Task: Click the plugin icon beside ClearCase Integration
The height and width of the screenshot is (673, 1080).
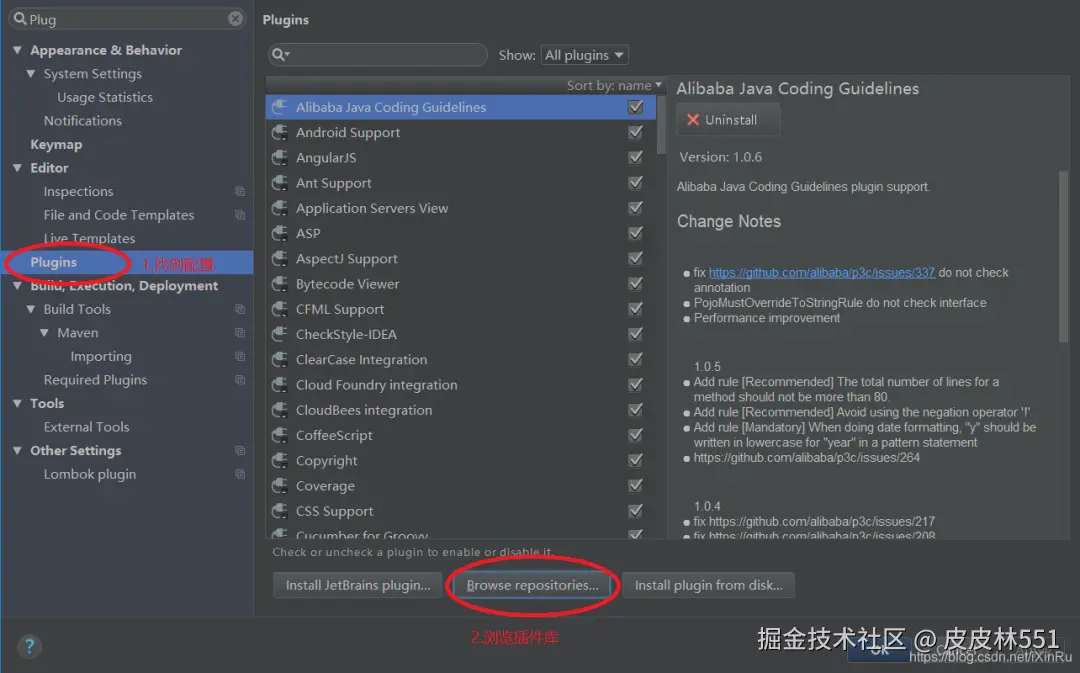Action: [x=280, y=360]
